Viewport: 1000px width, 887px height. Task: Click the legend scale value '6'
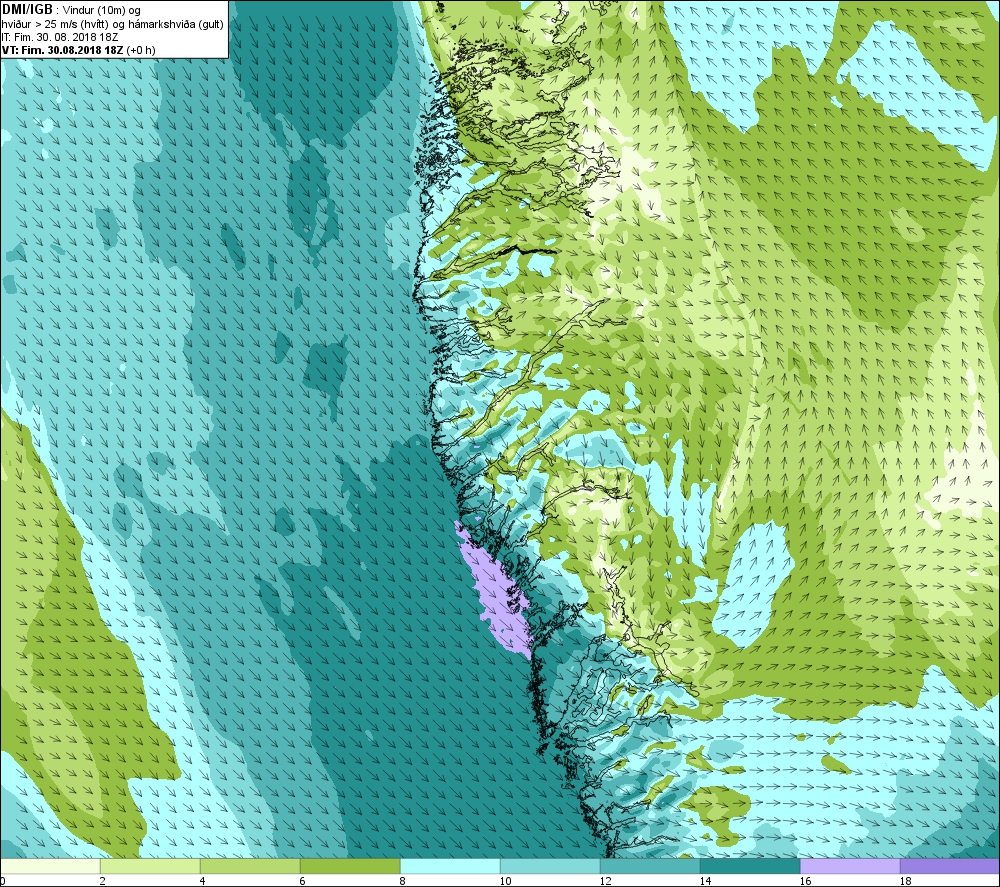(x=302, y=881)
